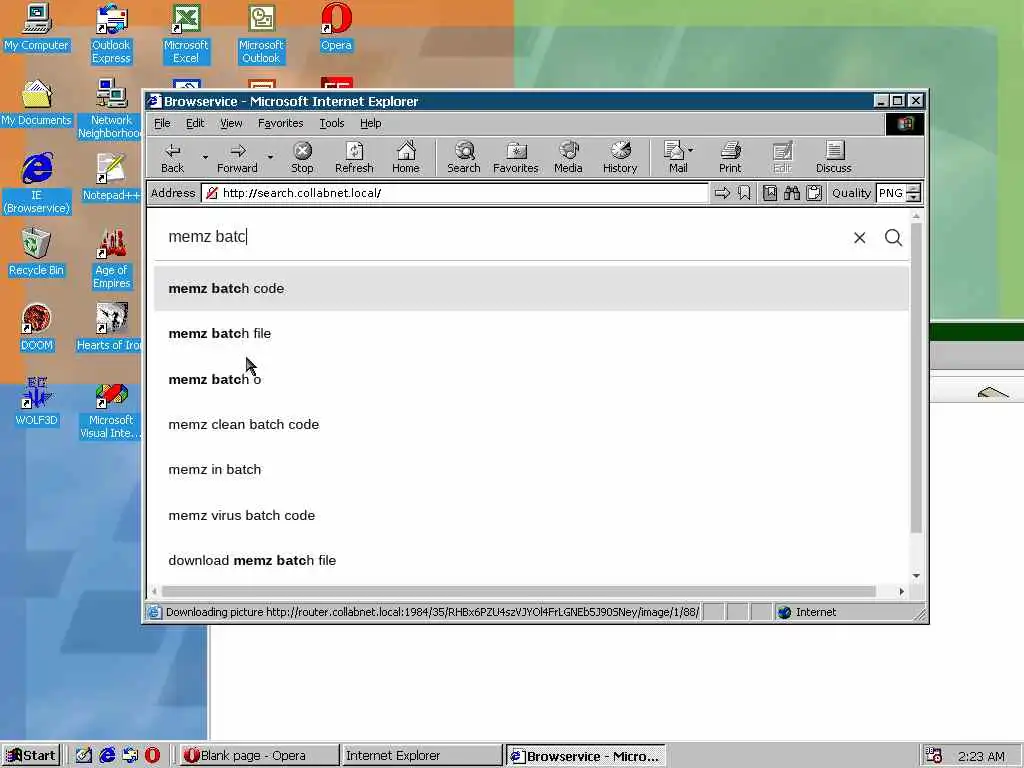Open the Search toolbar button
The width and height of the screenshot is (1024, 768).
click(x=464, y=157)
